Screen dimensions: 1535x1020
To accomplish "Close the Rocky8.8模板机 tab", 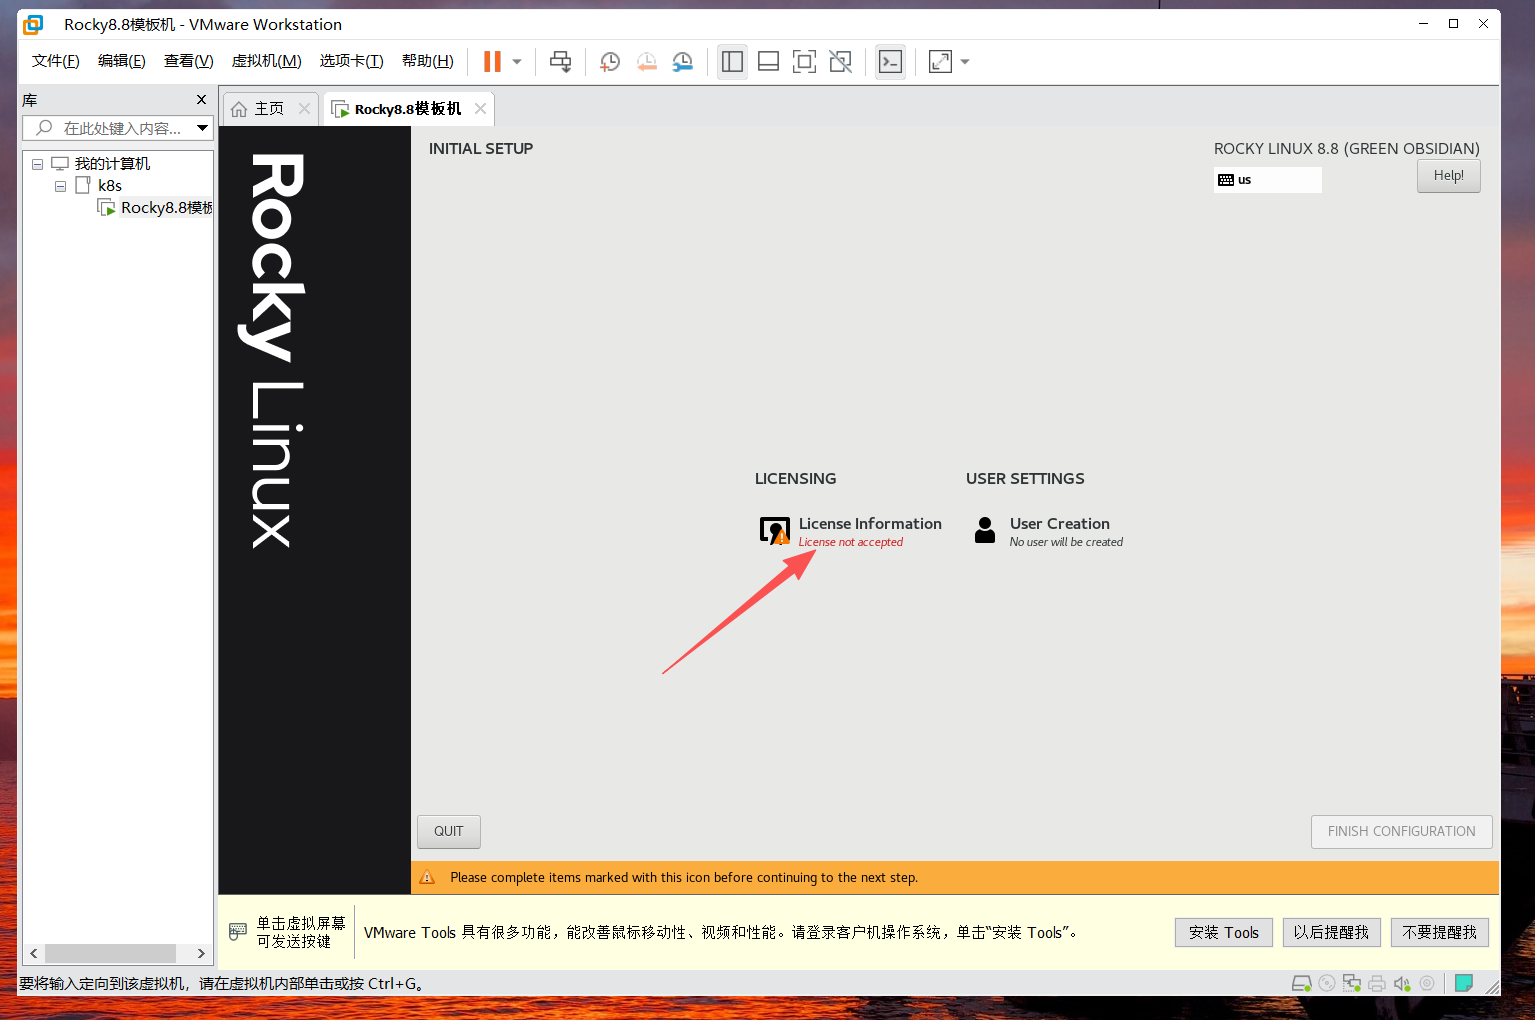I will [x=480, y=109].
